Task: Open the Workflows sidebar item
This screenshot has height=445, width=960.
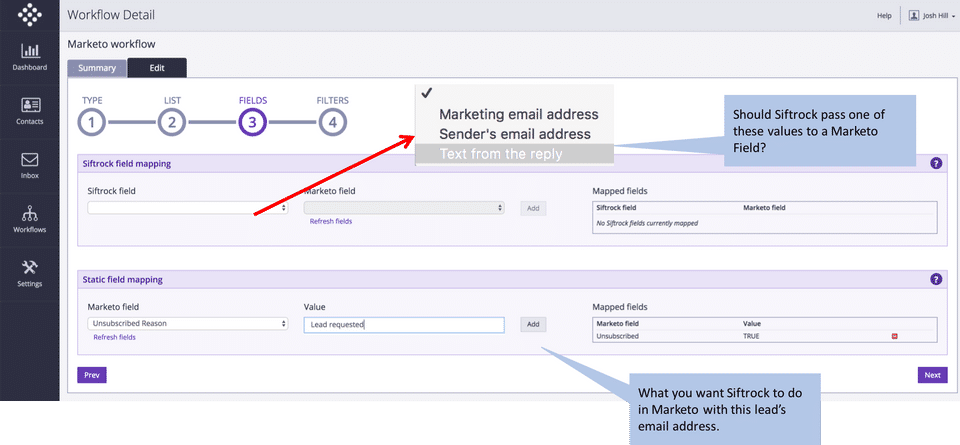Action: coord(29,220)
